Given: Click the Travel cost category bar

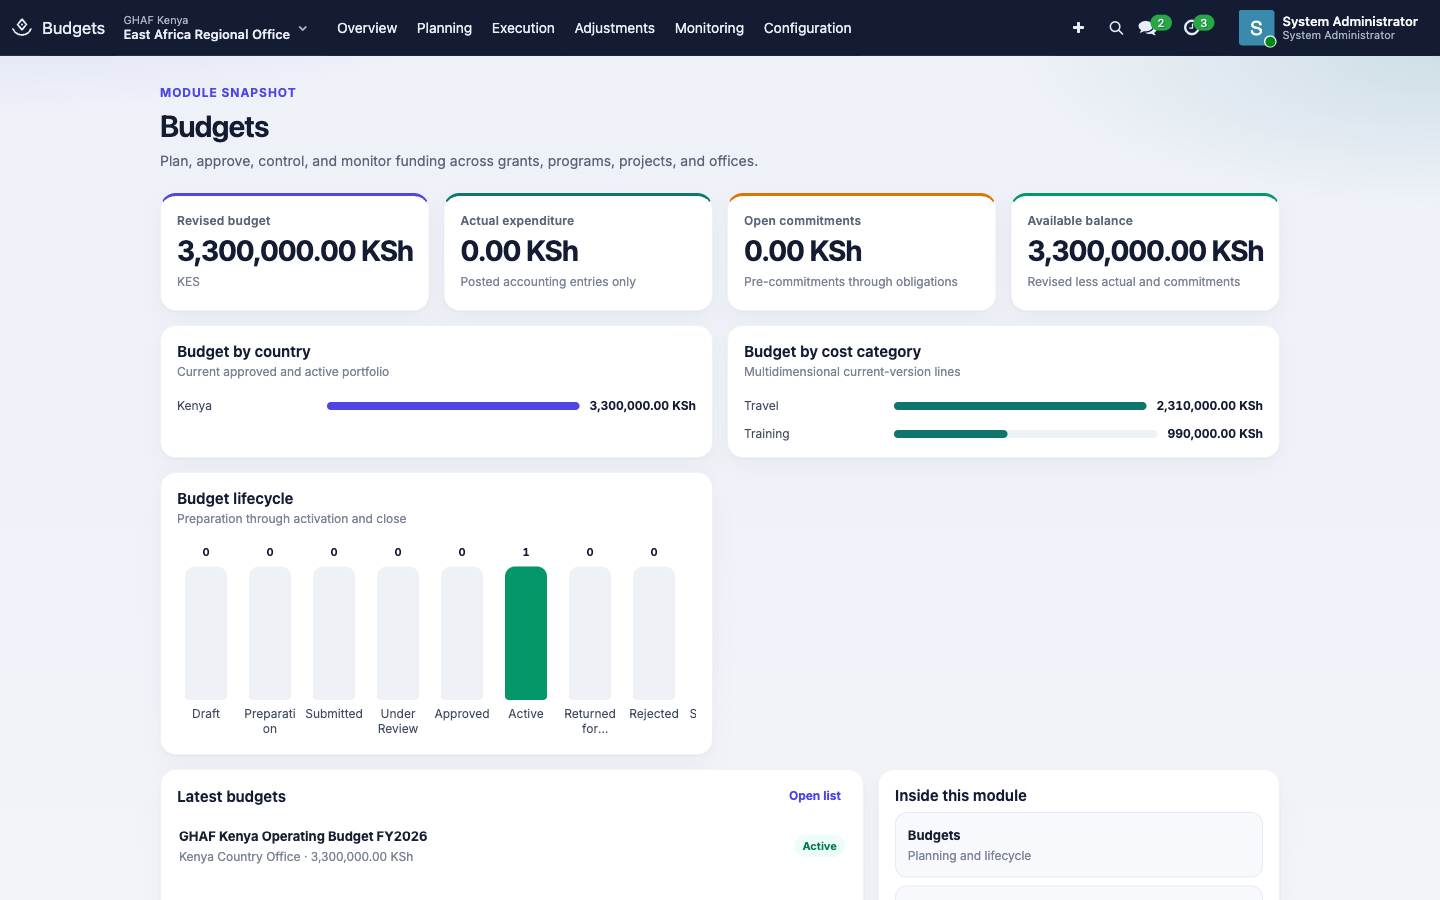Looking at the screenshot, I should coord(1020,406).
